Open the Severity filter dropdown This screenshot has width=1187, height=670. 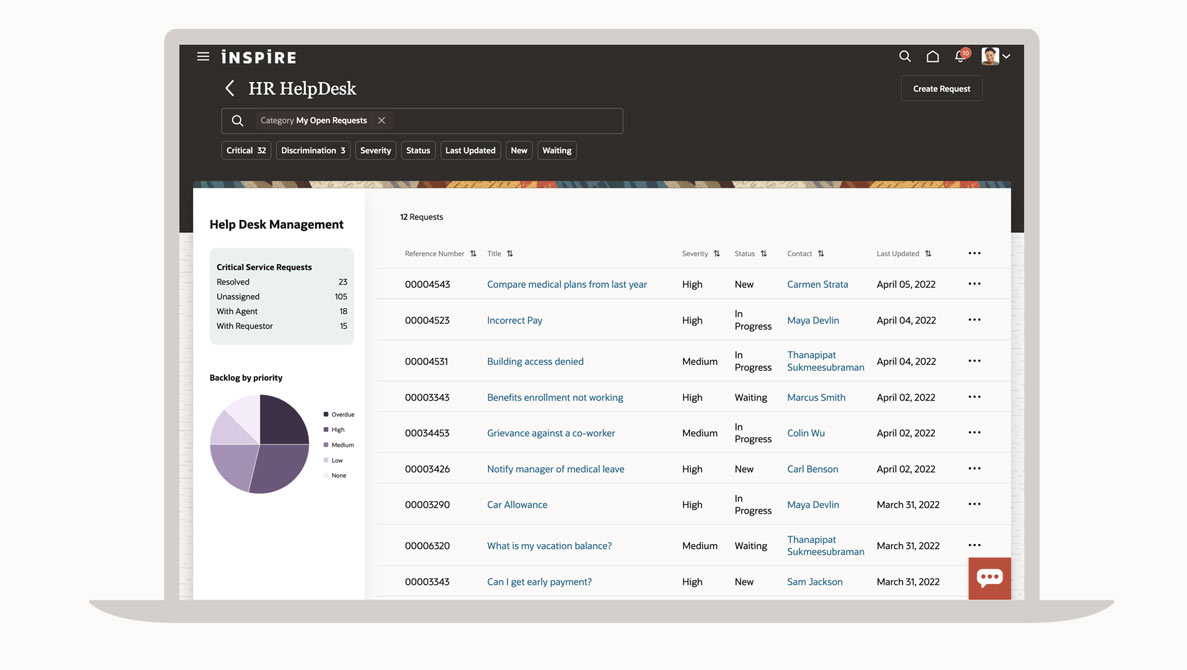pyautogui.click(x=376, y=150)
